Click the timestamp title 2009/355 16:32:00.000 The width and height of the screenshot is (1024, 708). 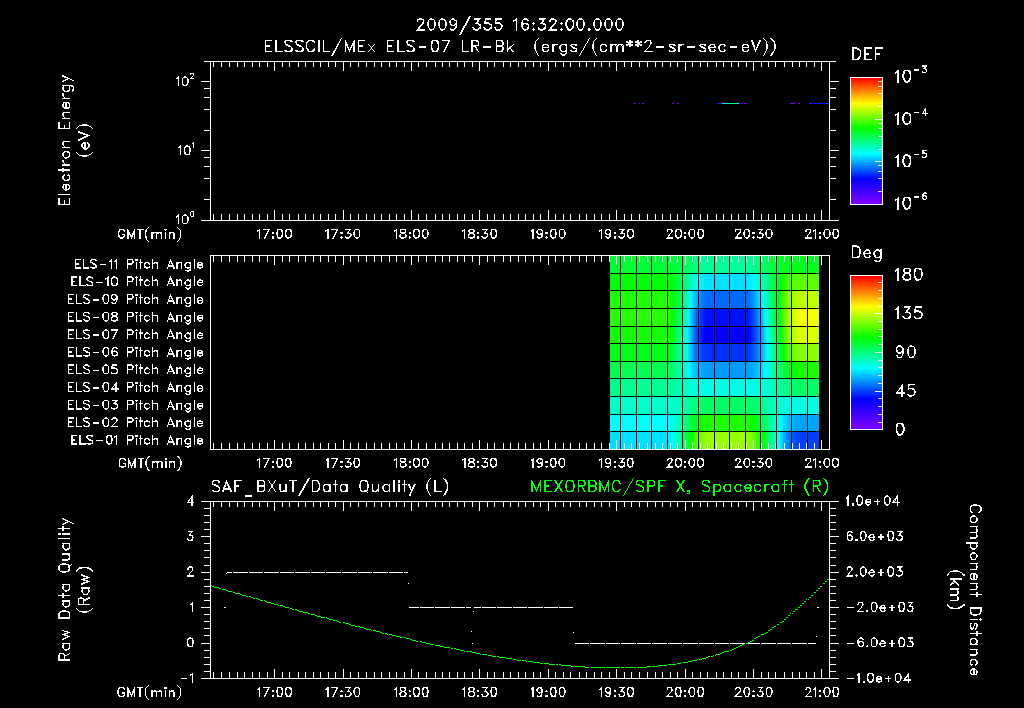pyautogui.click(x=520, y=25)
